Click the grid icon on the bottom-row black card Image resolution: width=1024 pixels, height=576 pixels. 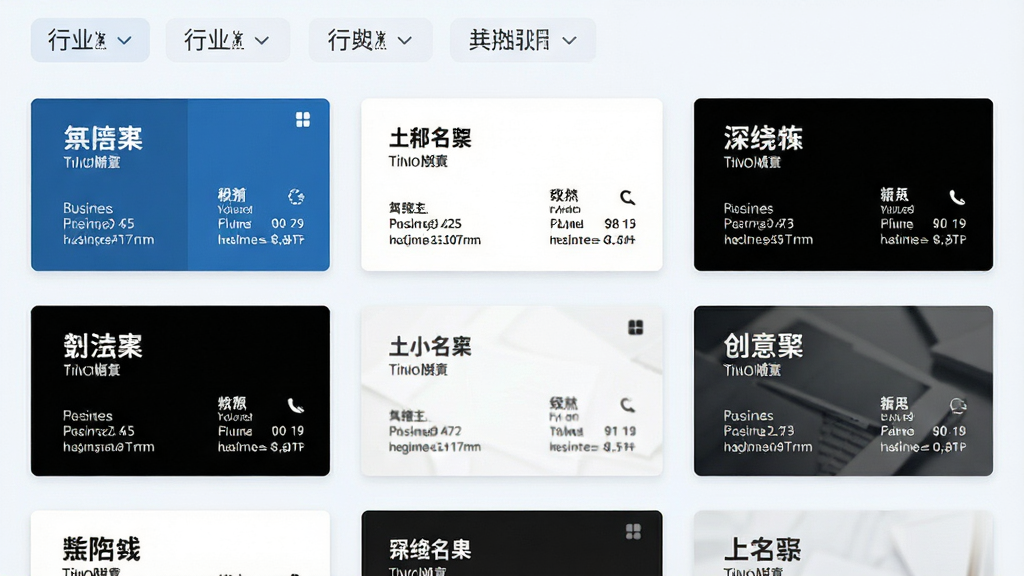pyautogui.click(x=633, y=532)
